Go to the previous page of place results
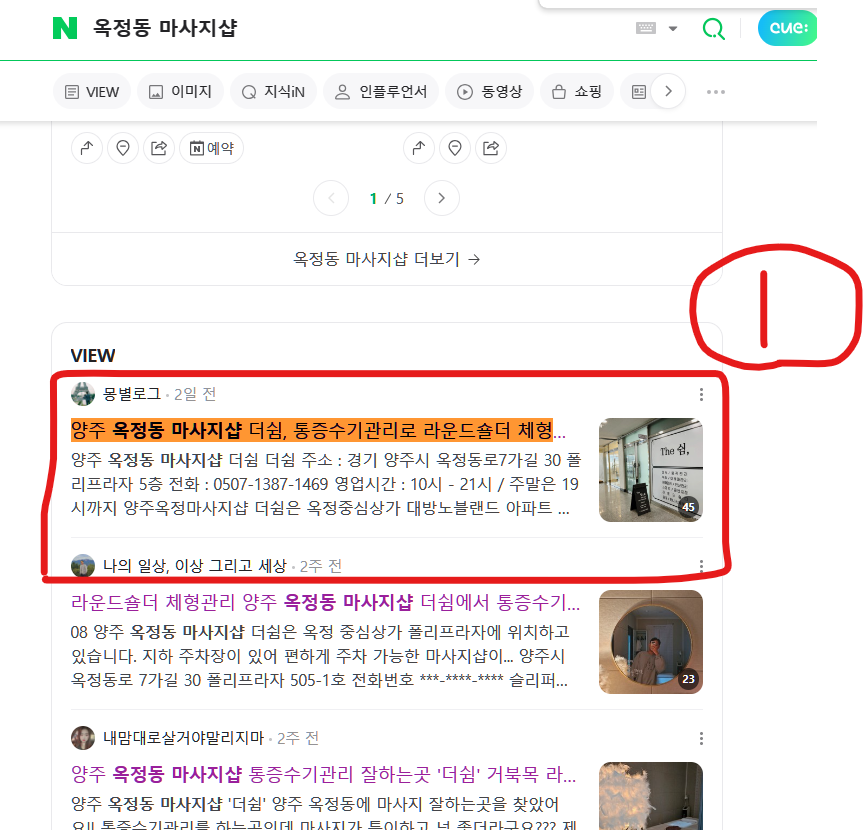The image size is (864, 830). coord(331,198)
